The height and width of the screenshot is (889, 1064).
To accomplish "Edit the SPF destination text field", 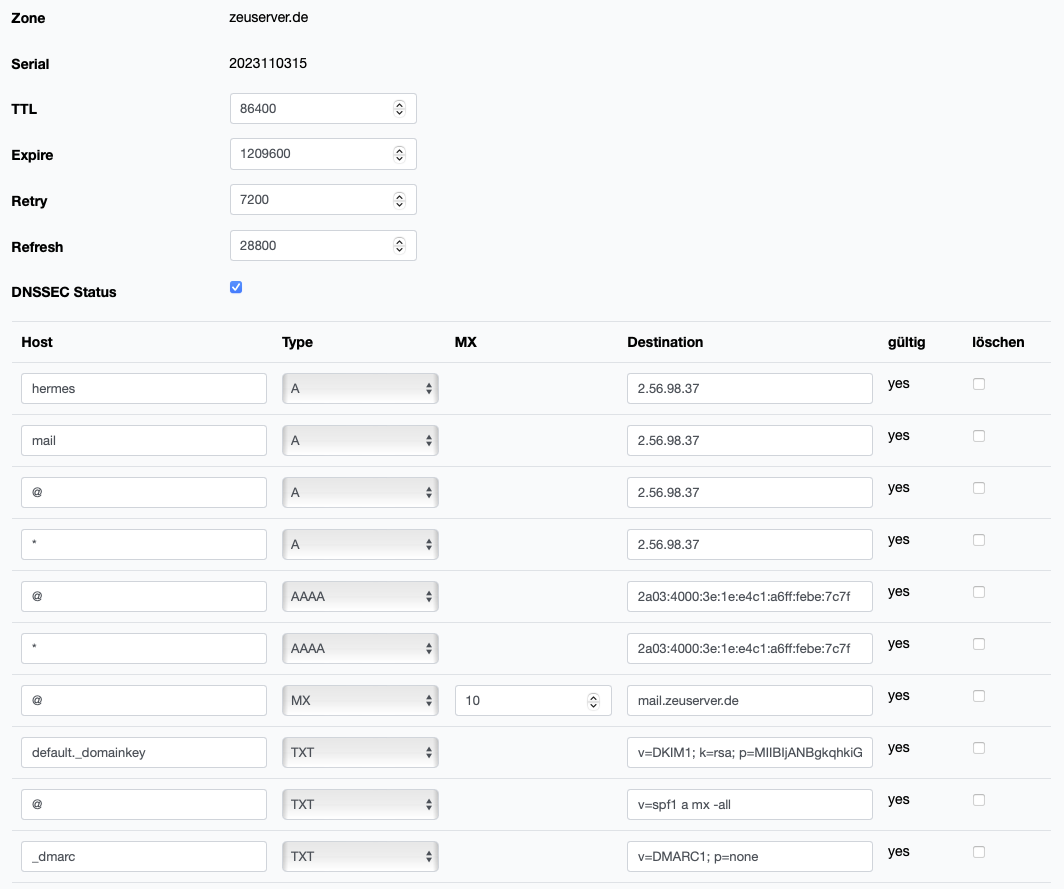I will (x=750, y=804).
